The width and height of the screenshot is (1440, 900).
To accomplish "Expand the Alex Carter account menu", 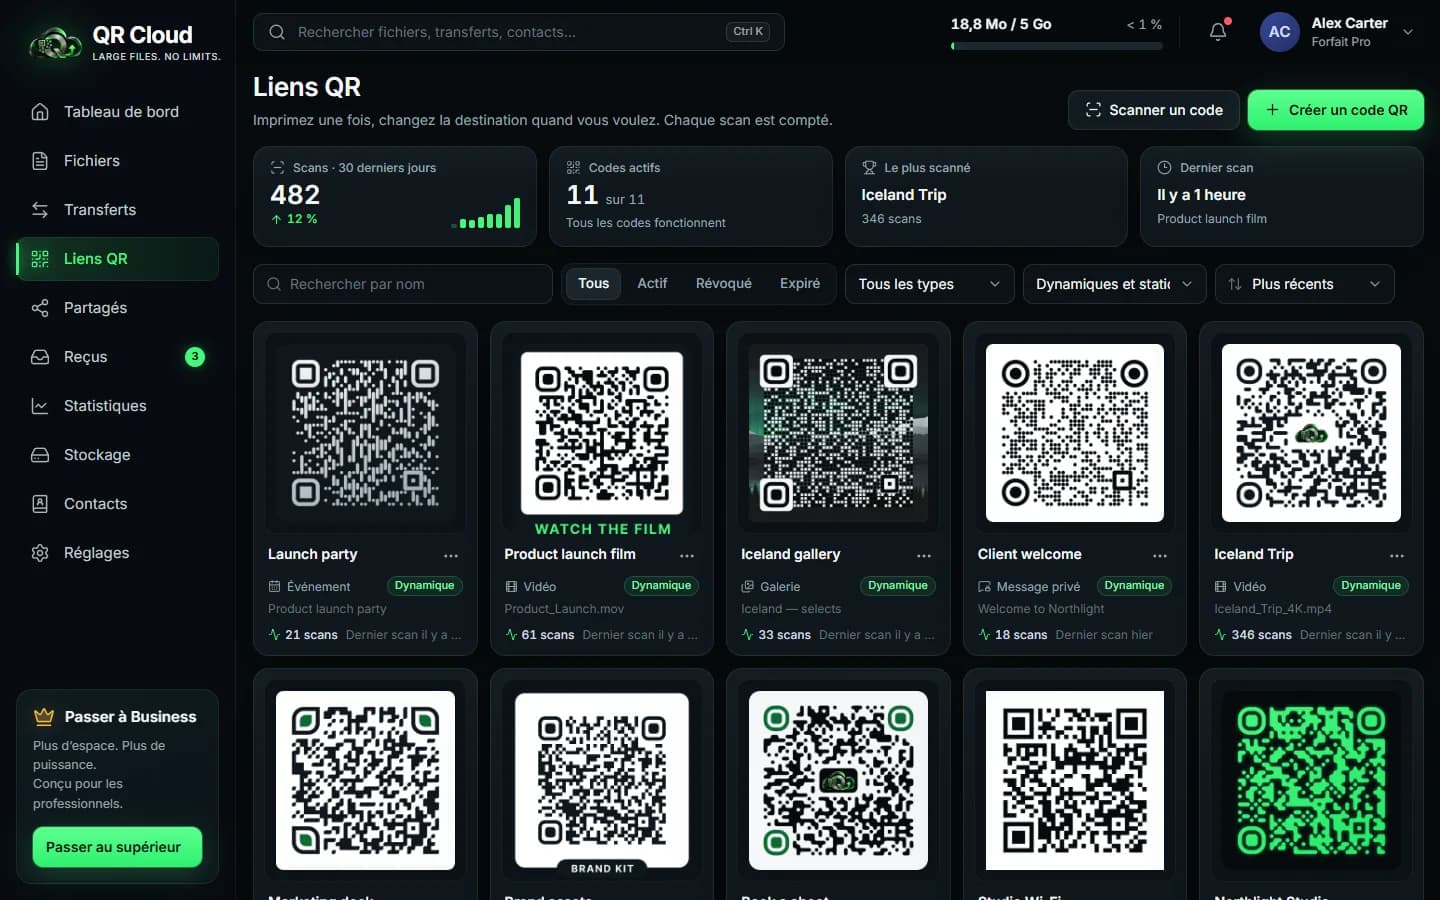I will click(x=1338, y=32).
